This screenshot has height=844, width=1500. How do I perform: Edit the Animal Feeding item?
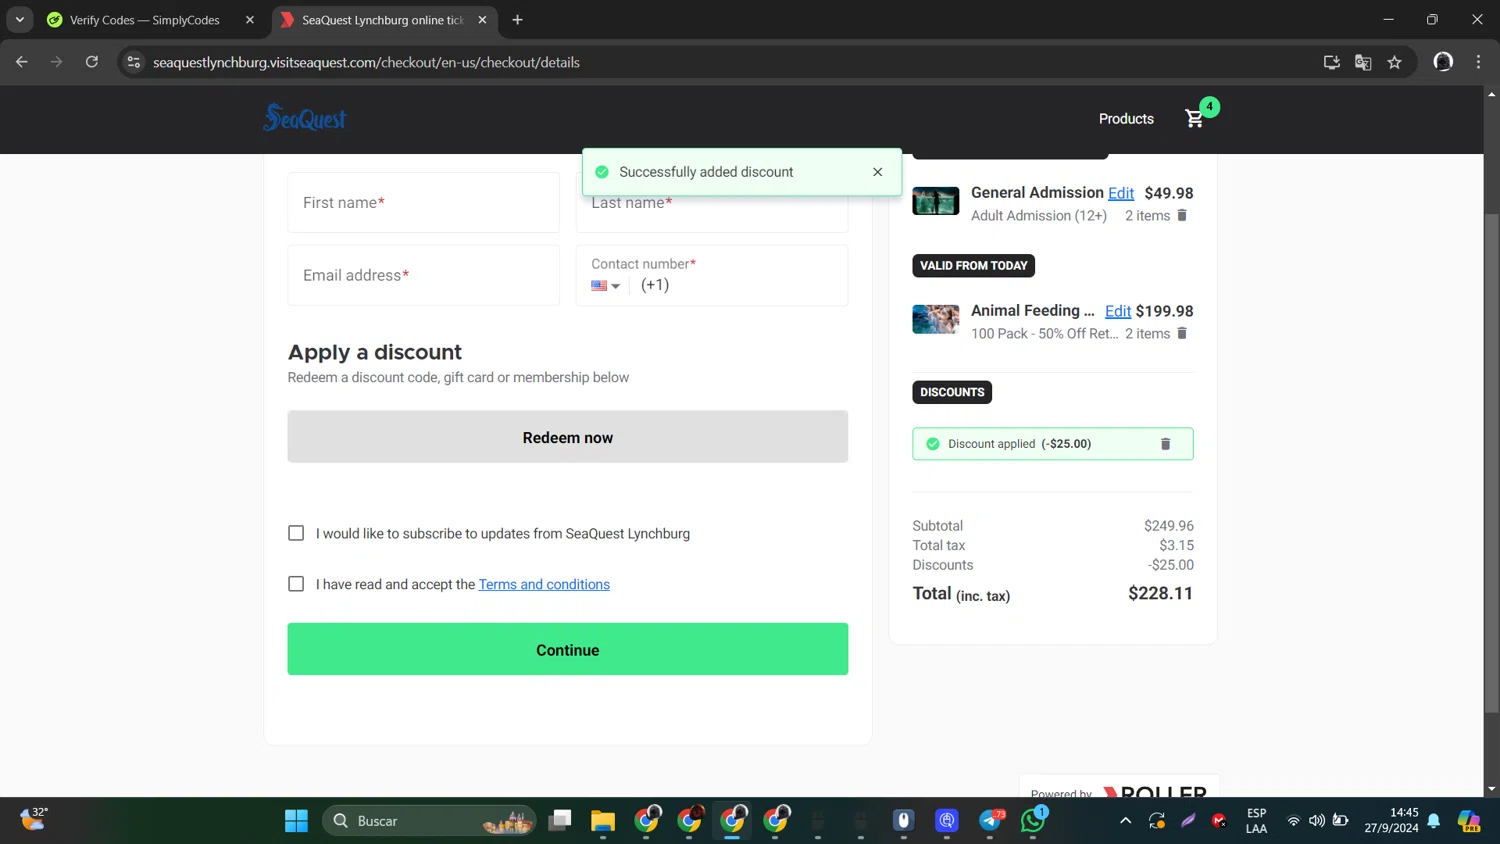[1118, 312]
